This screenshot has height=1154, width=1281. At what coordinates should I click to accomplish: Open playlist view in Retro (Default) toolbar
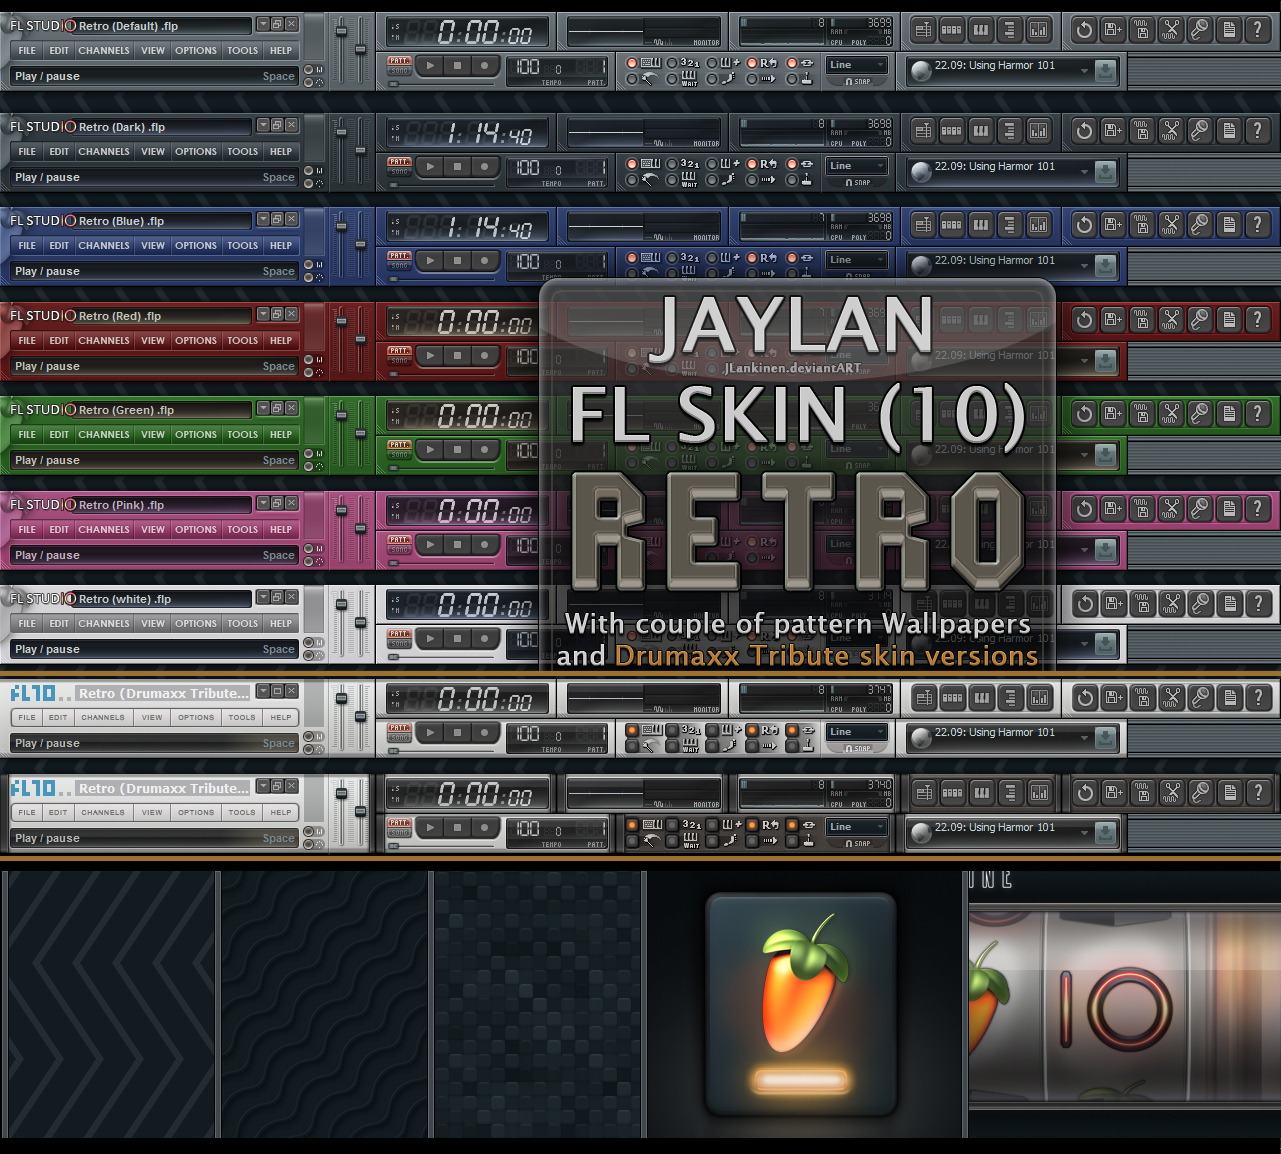pos(923,30)
